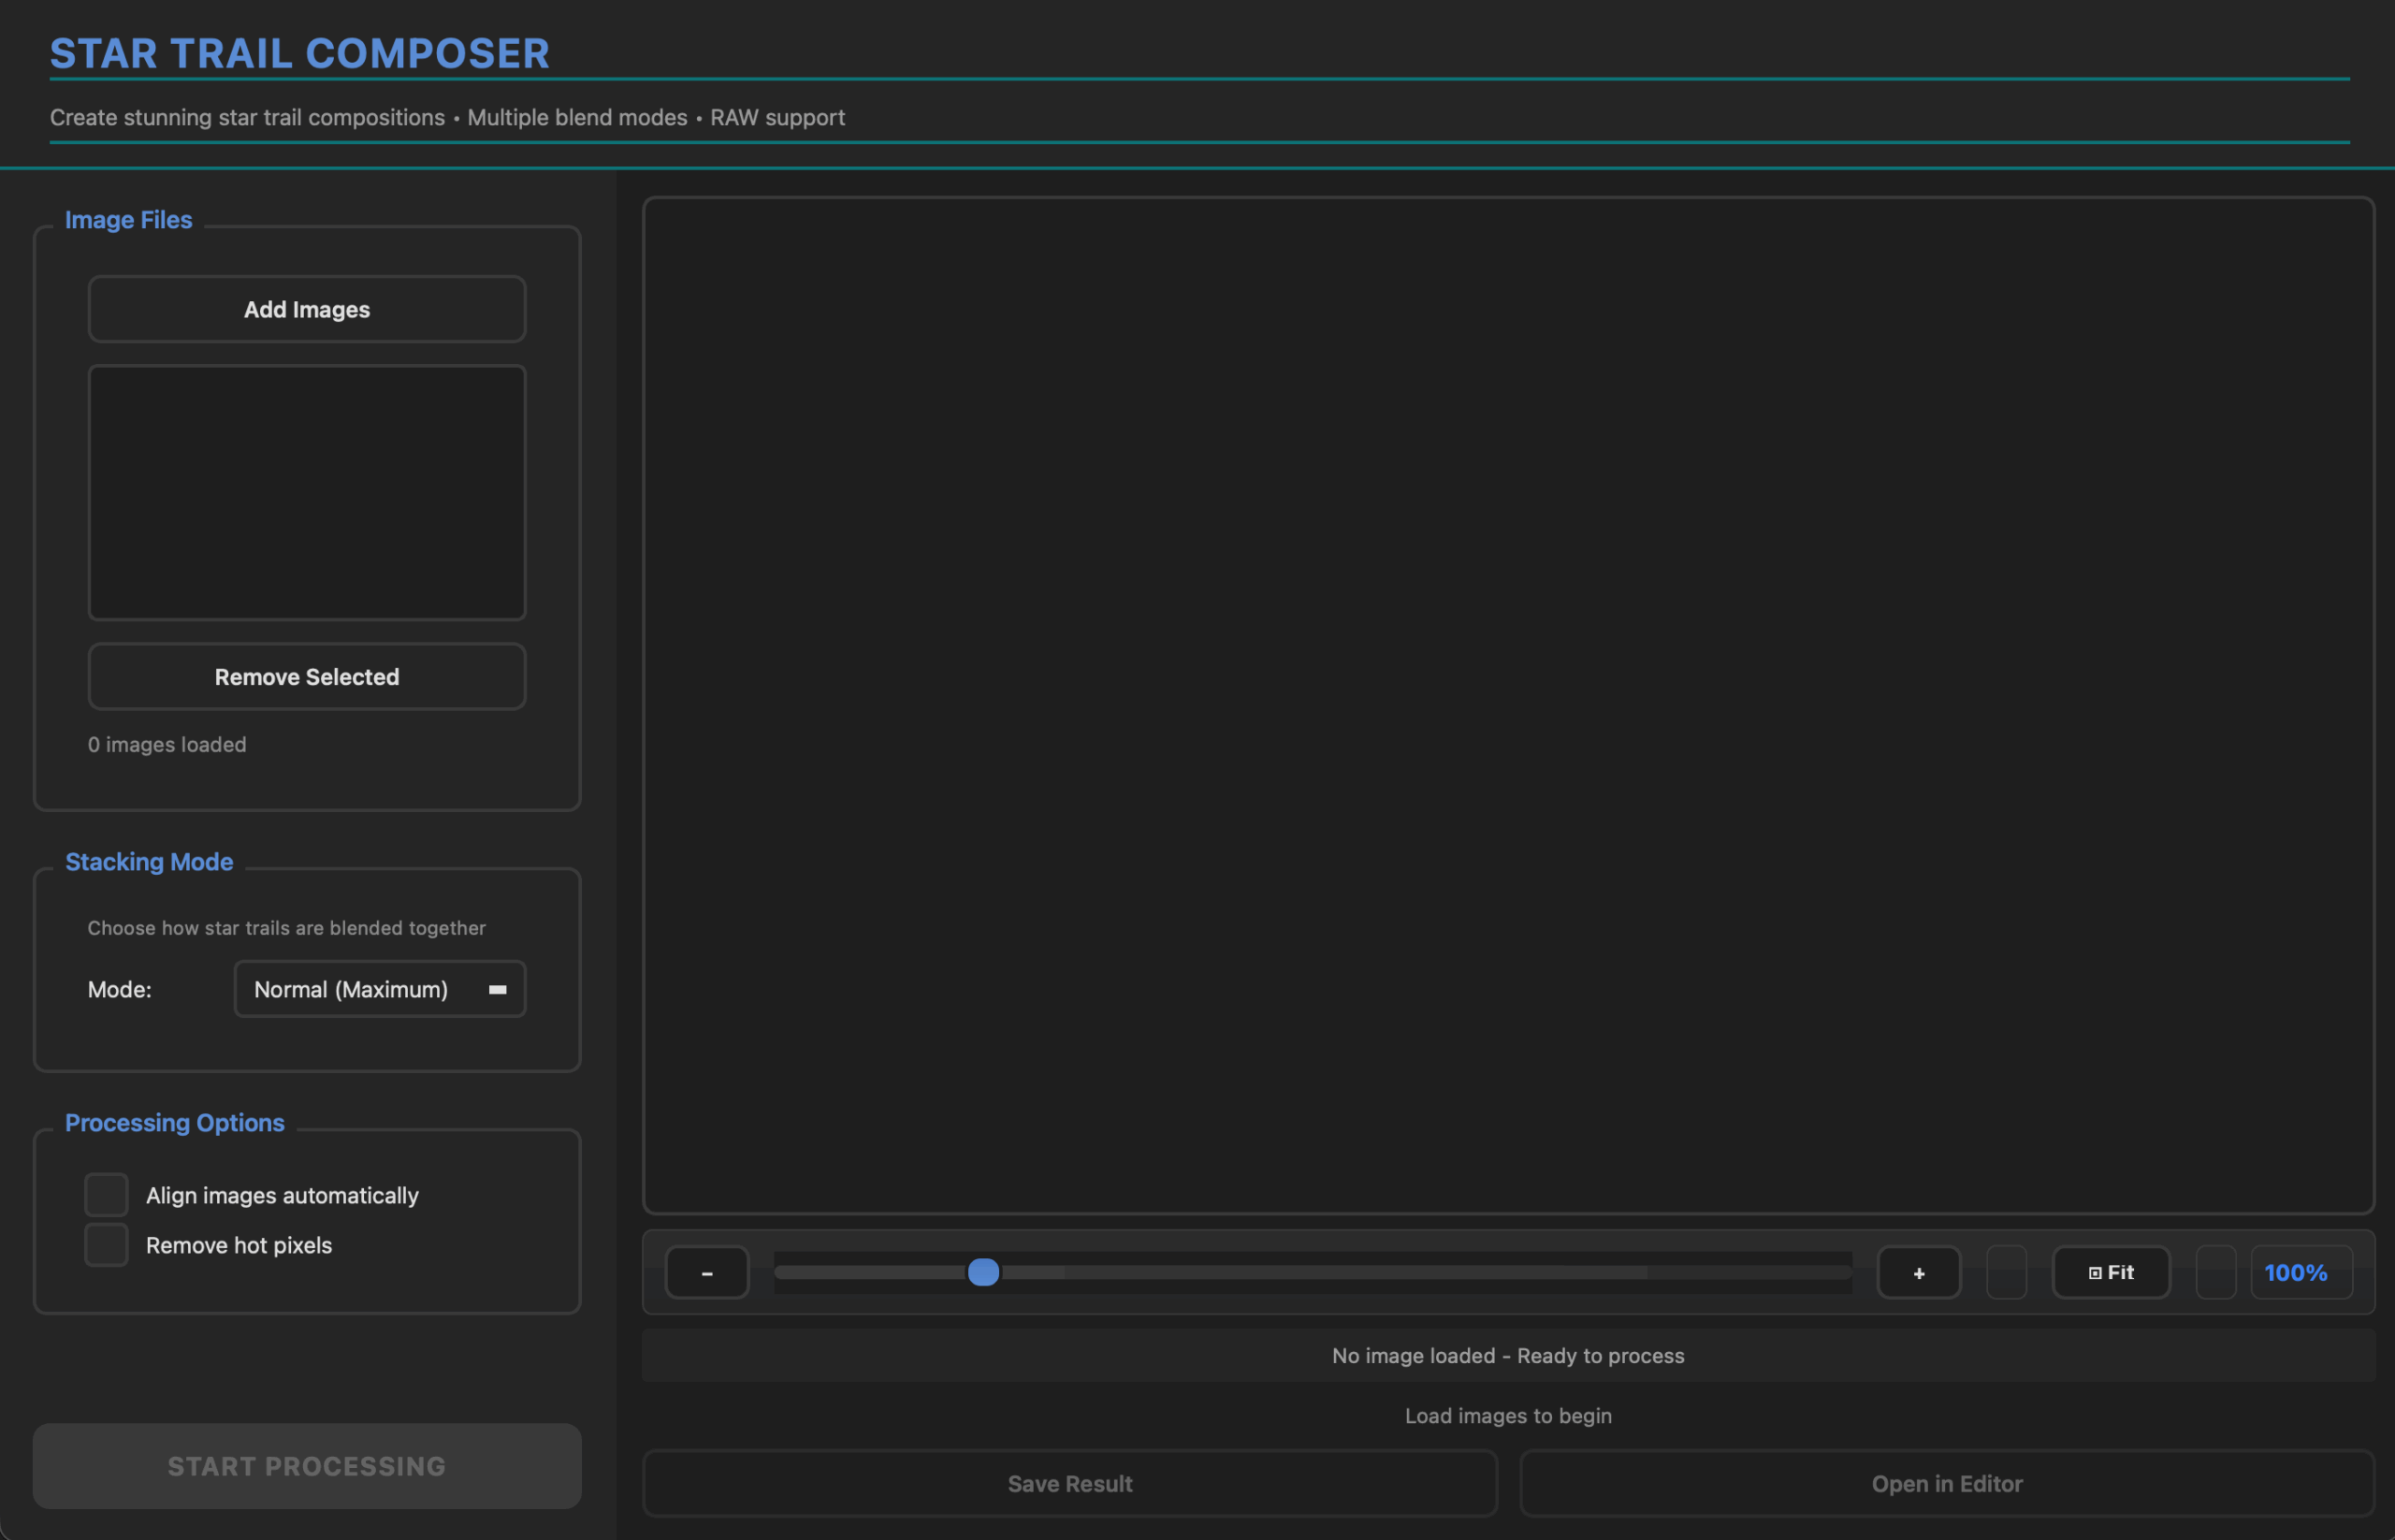Click the Image Files section header
The width and height of the screenshot is (2395, 1540).
[128, 219]
